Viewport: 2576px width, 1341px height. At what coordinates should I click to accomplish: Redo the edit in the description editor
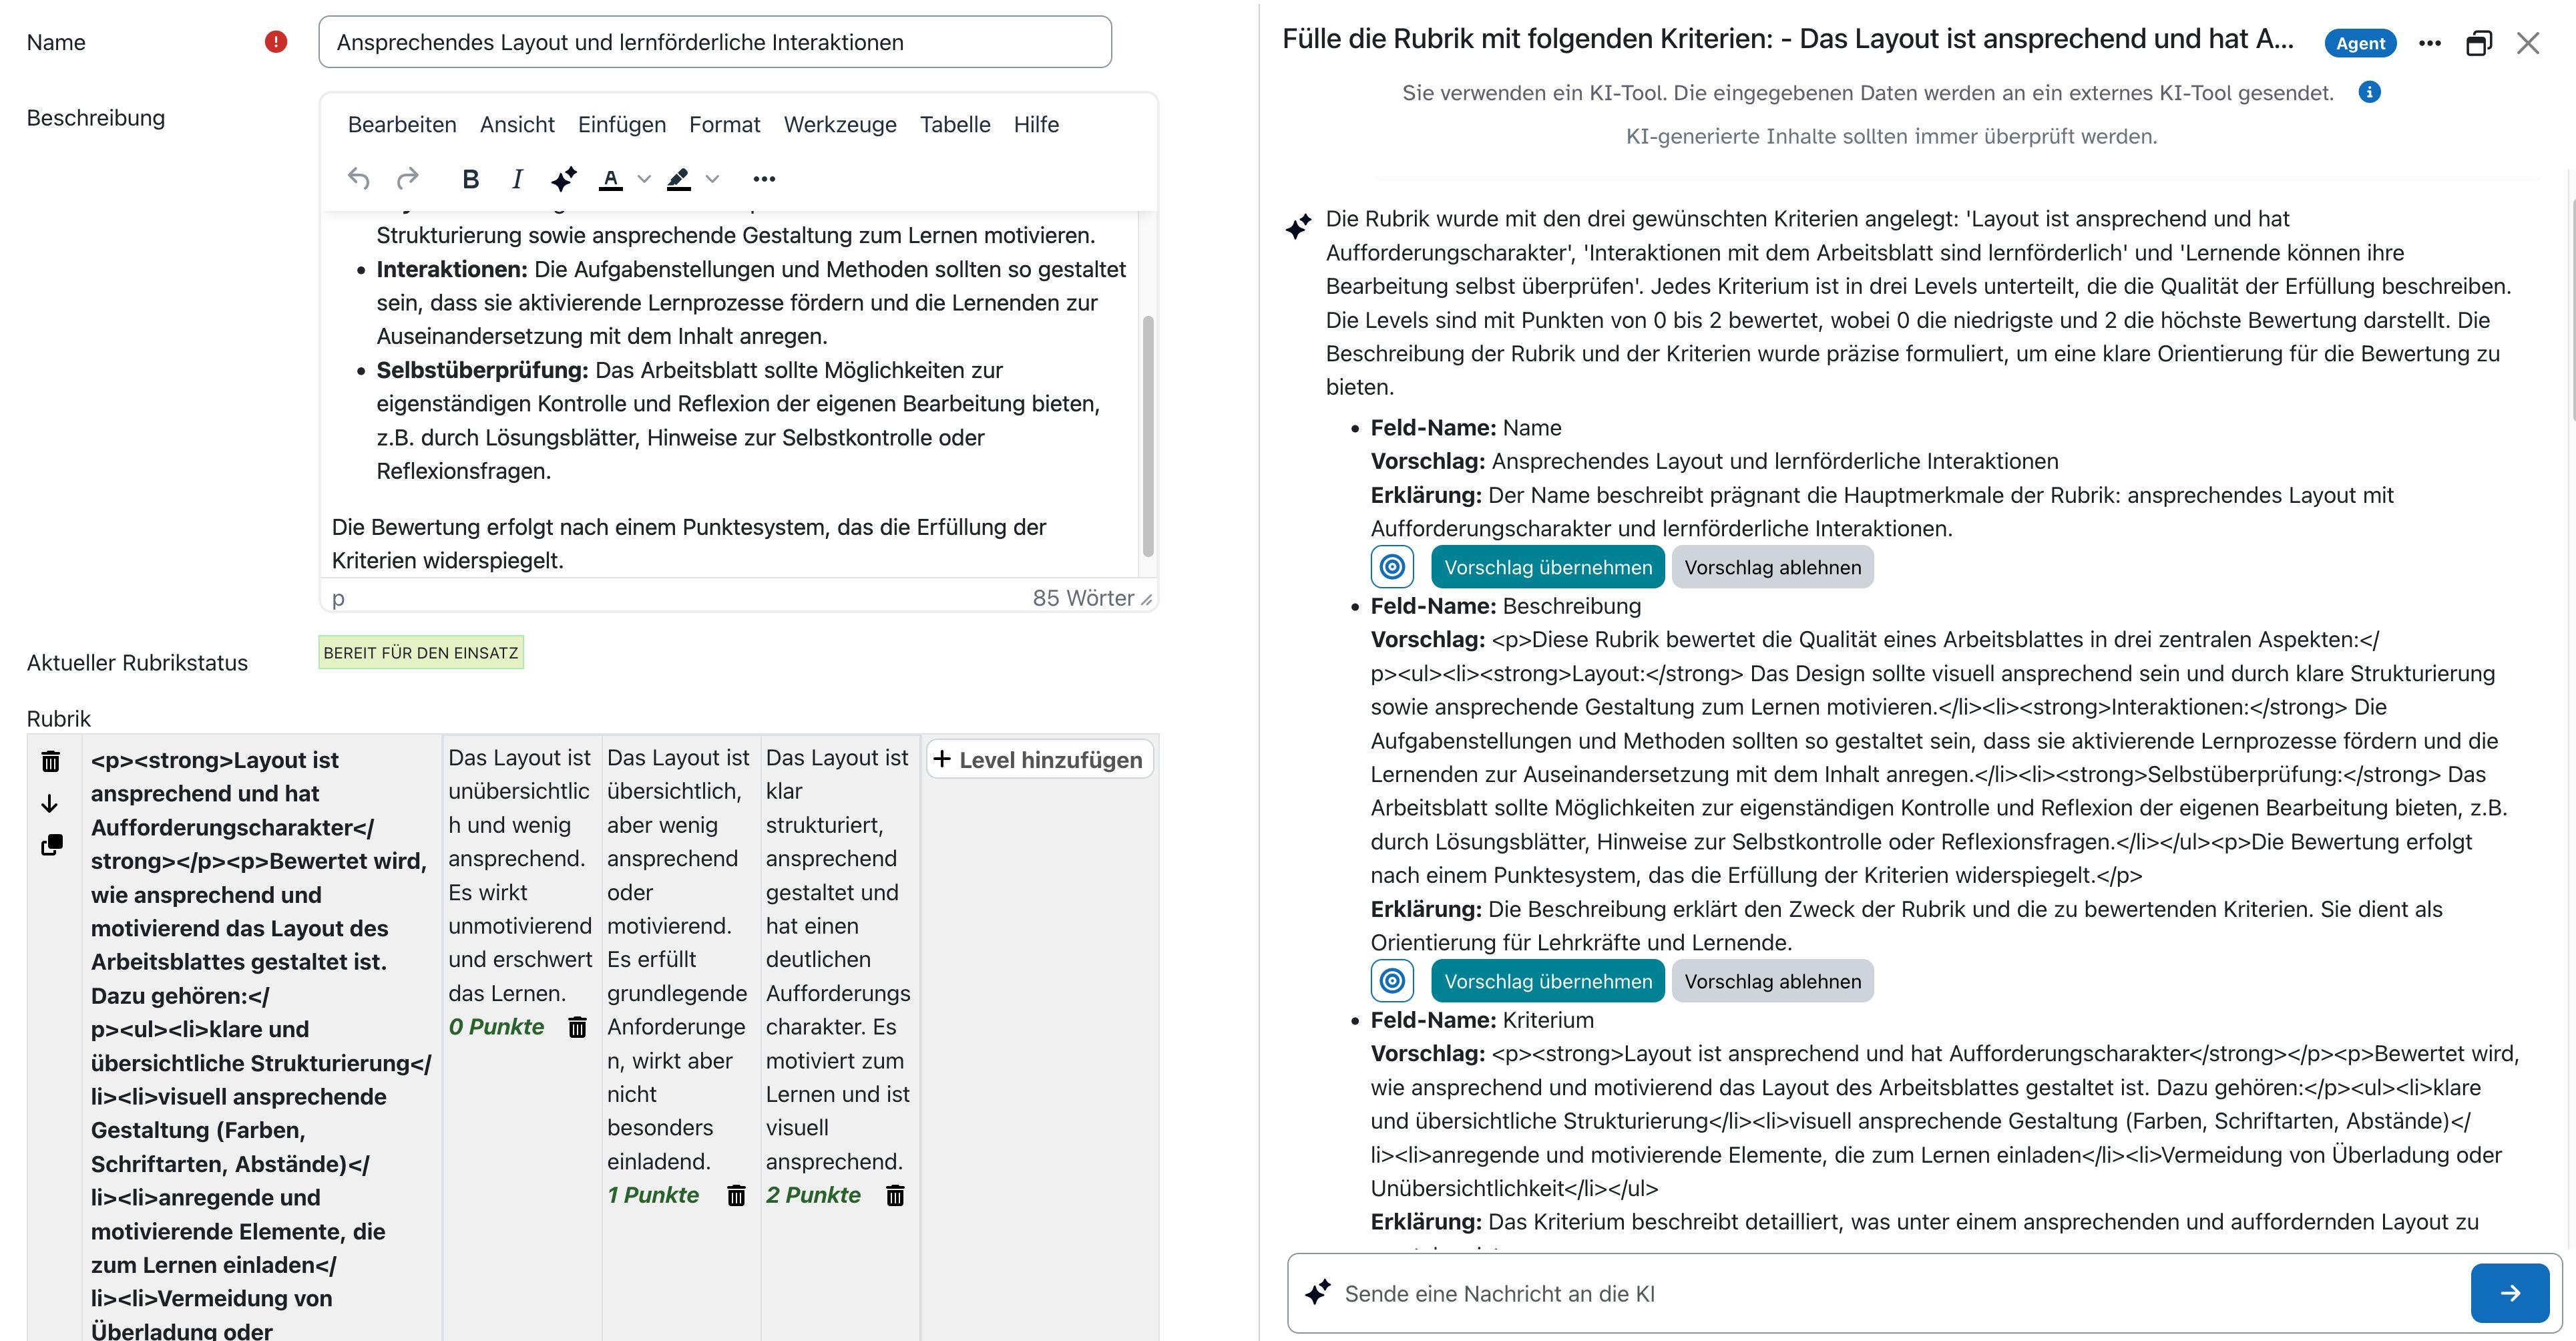(407, 179)
